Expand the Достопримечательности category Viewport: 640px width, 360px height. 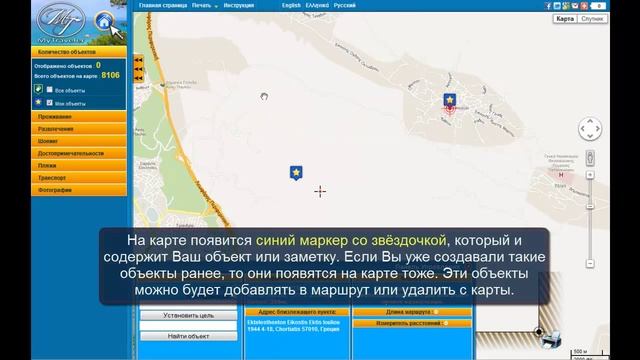[x=79, y=153]
